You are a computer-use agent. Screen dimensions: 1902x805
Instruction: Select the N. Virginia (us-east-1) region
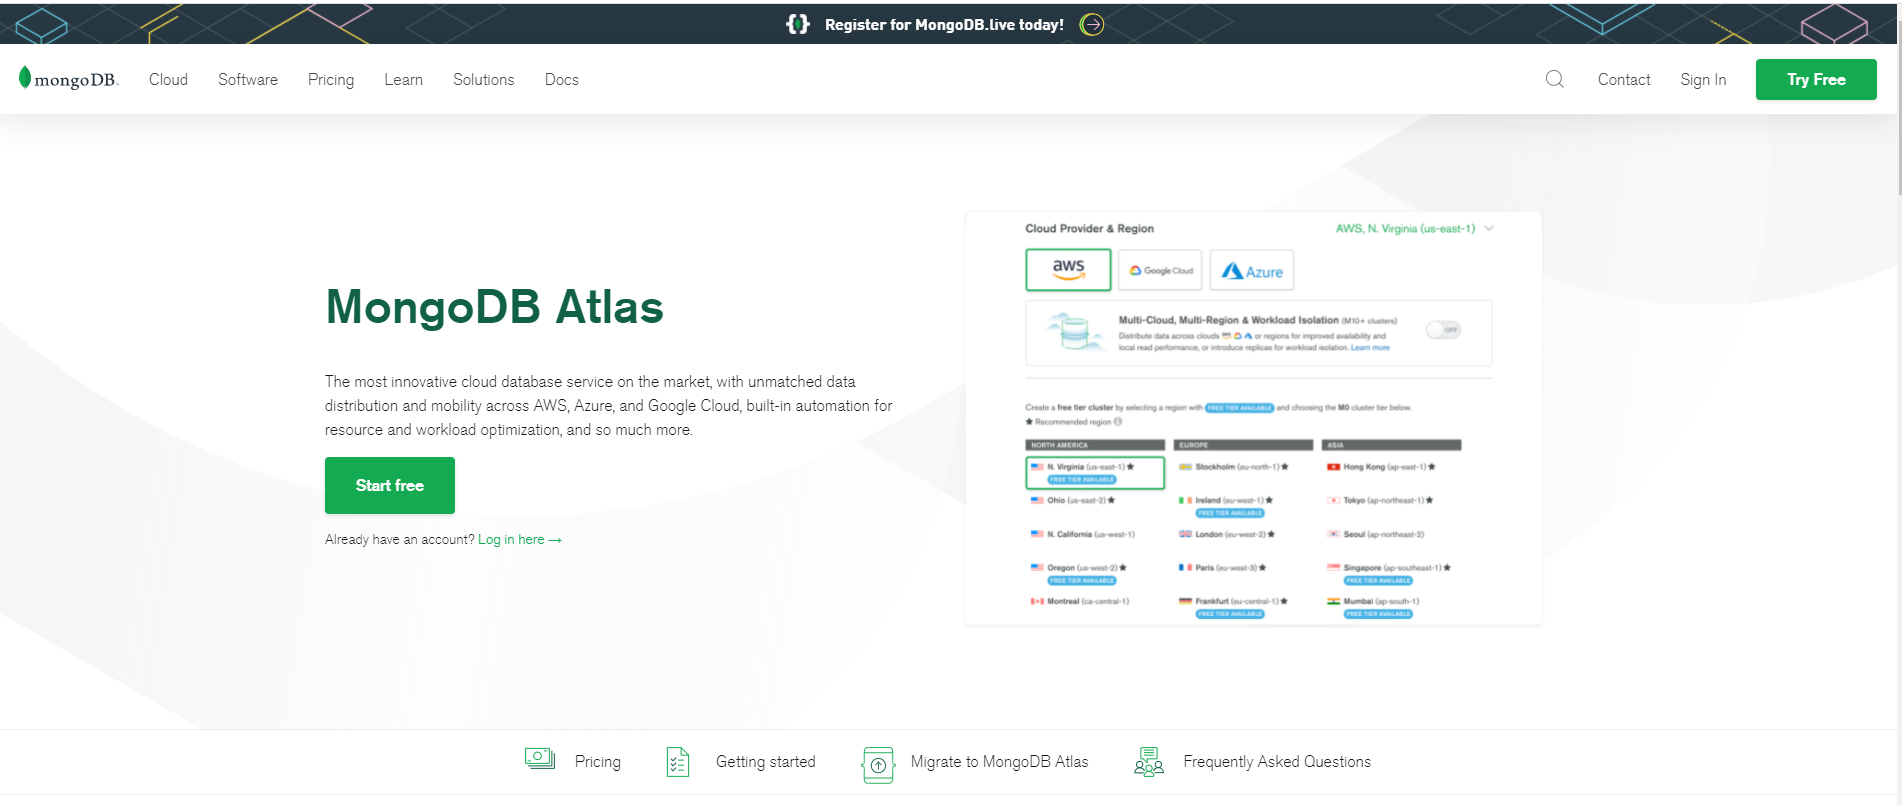pyautogui.click(x=1095, y=473)
